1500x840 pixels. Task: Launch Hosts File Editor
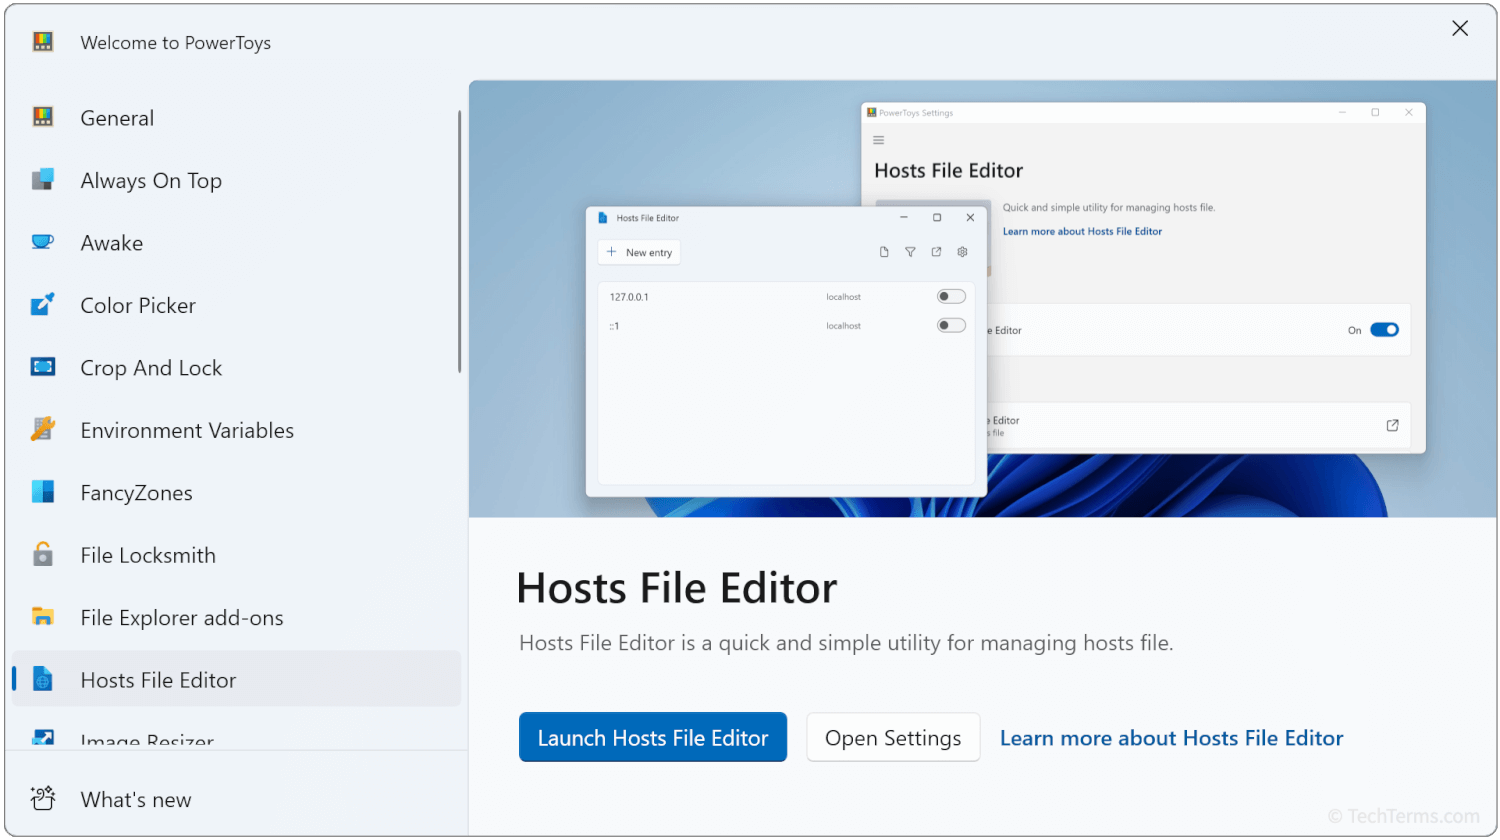[653, 738]
